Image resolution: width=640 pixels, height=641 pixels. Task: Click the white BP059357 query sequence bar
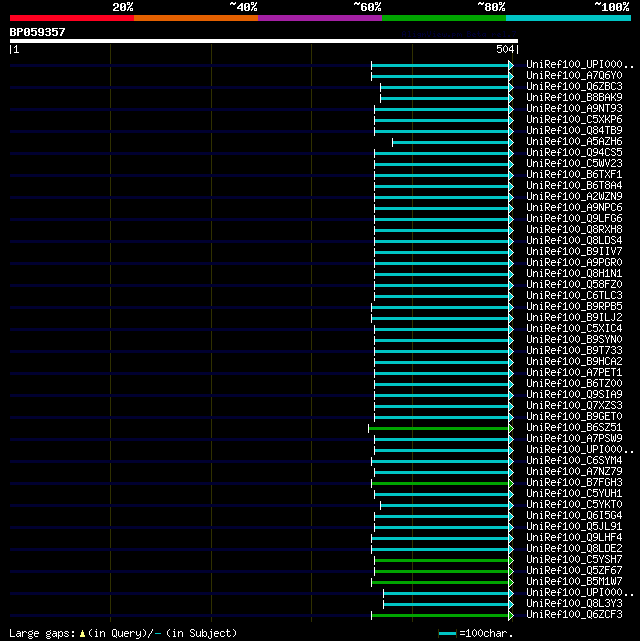point(264,41)
